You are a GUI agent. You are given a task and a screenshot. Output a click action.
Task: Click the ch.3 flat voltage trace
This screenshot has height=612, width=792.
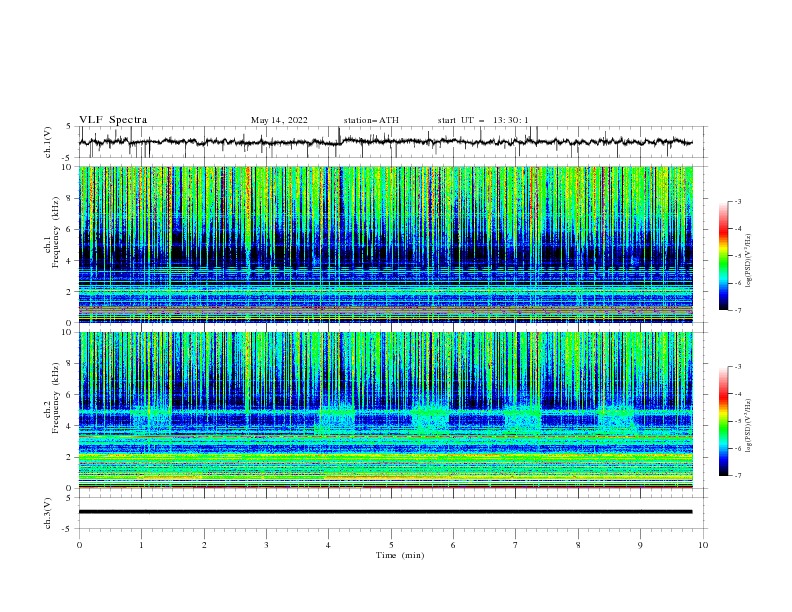click(x=385, y=512)
